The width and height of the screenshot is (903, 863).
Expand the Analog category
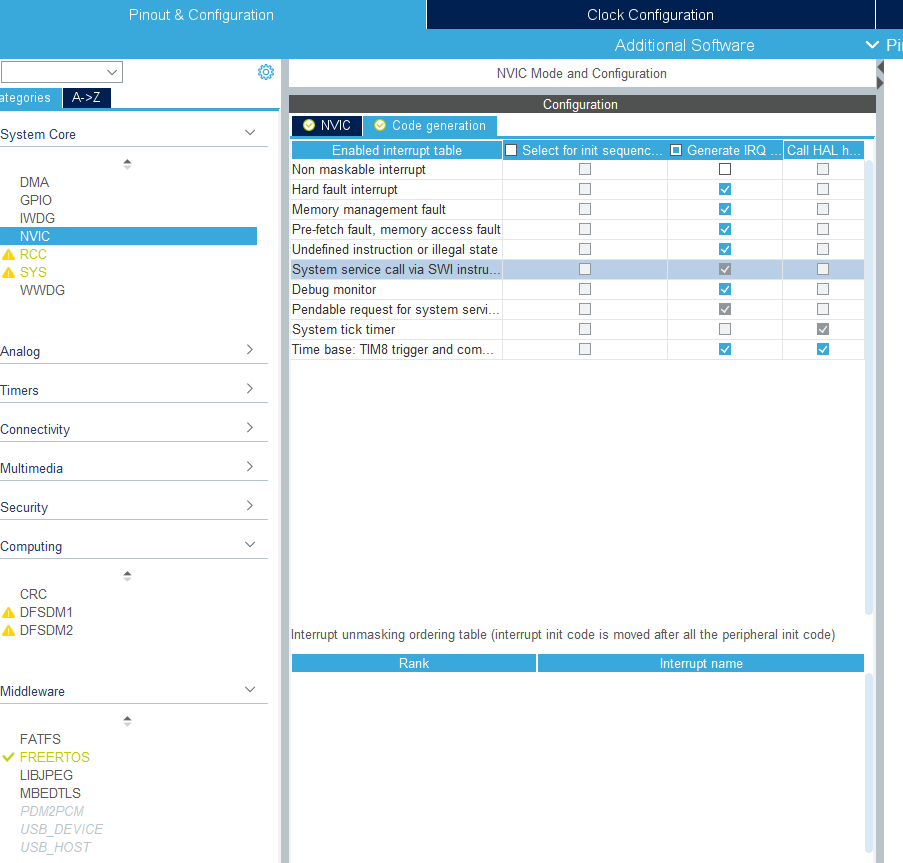click(250, 349)
